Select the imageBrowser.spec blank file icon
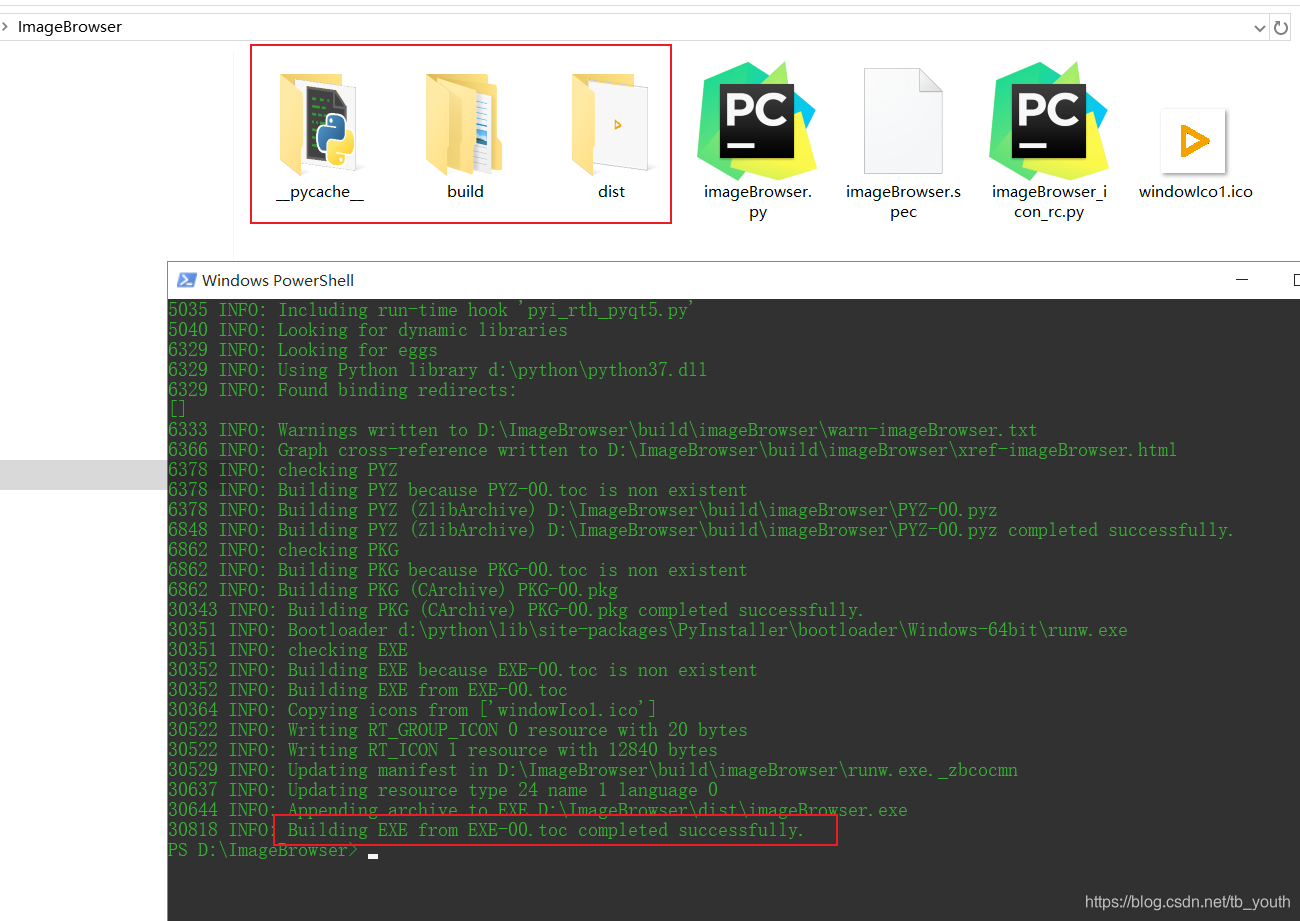This screenshot has width=1300, height=921. (x=903, y=122)
